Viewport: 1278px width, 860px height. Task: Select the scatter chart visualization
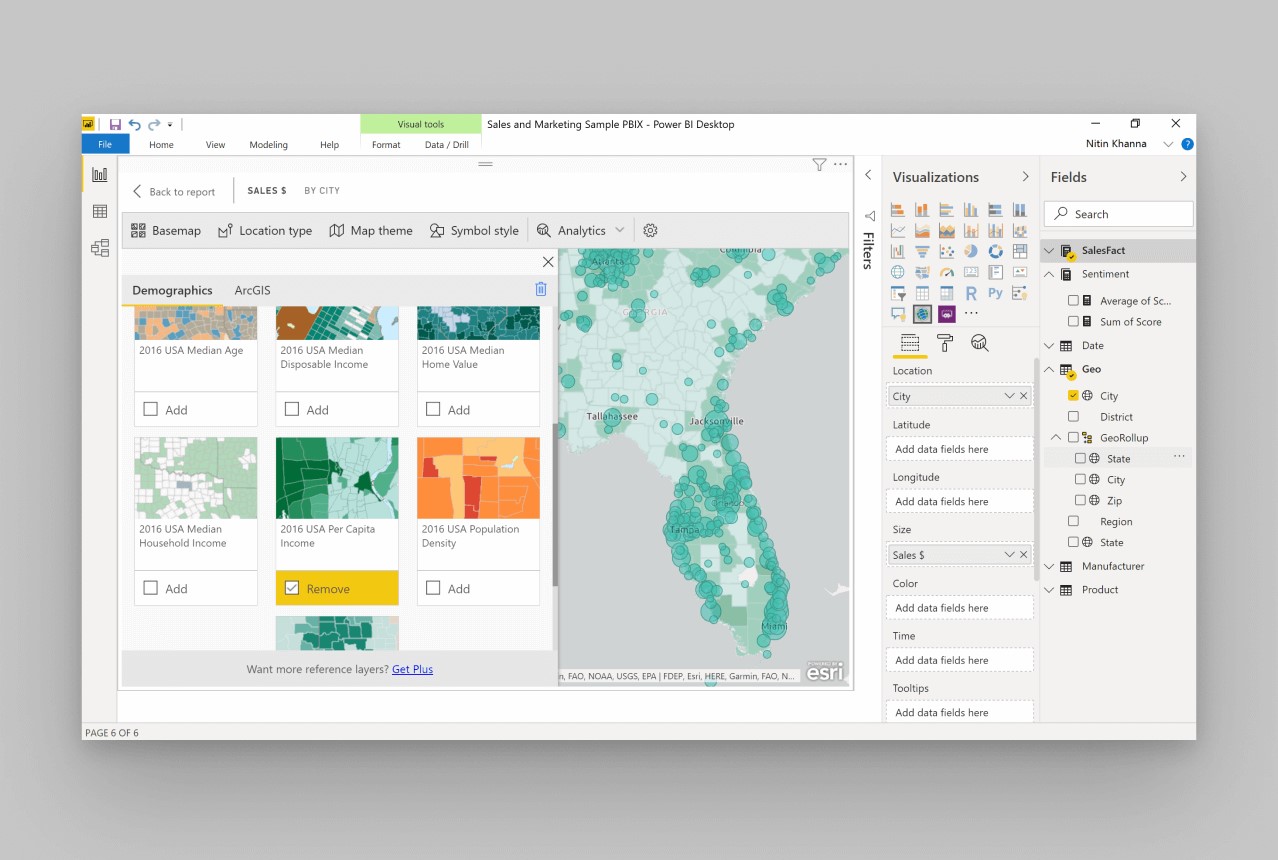(947, 250)
